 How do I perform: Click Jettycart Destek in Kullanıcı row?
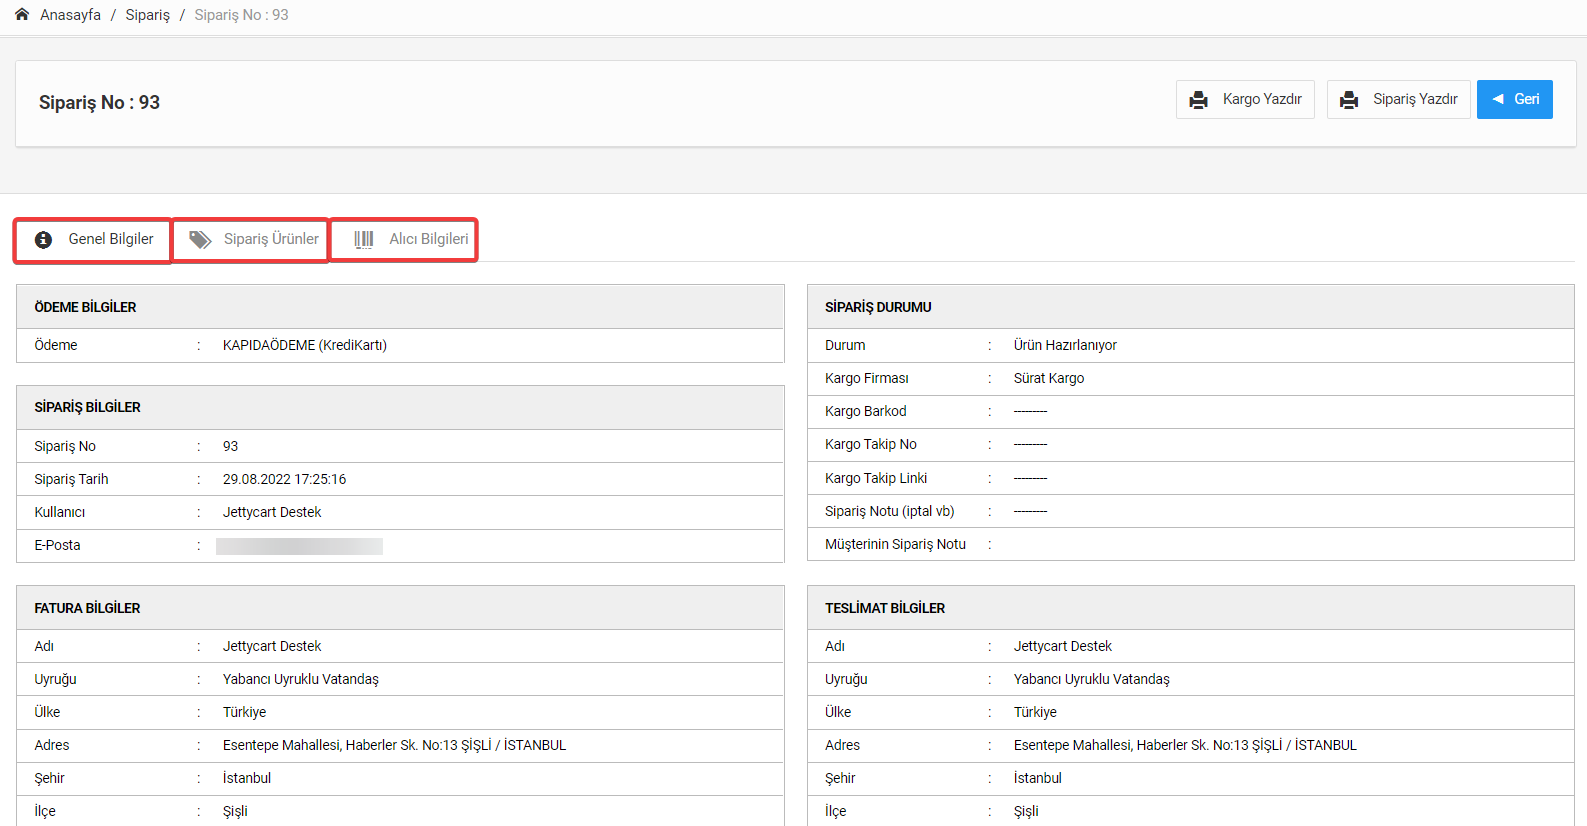[272, 512]
